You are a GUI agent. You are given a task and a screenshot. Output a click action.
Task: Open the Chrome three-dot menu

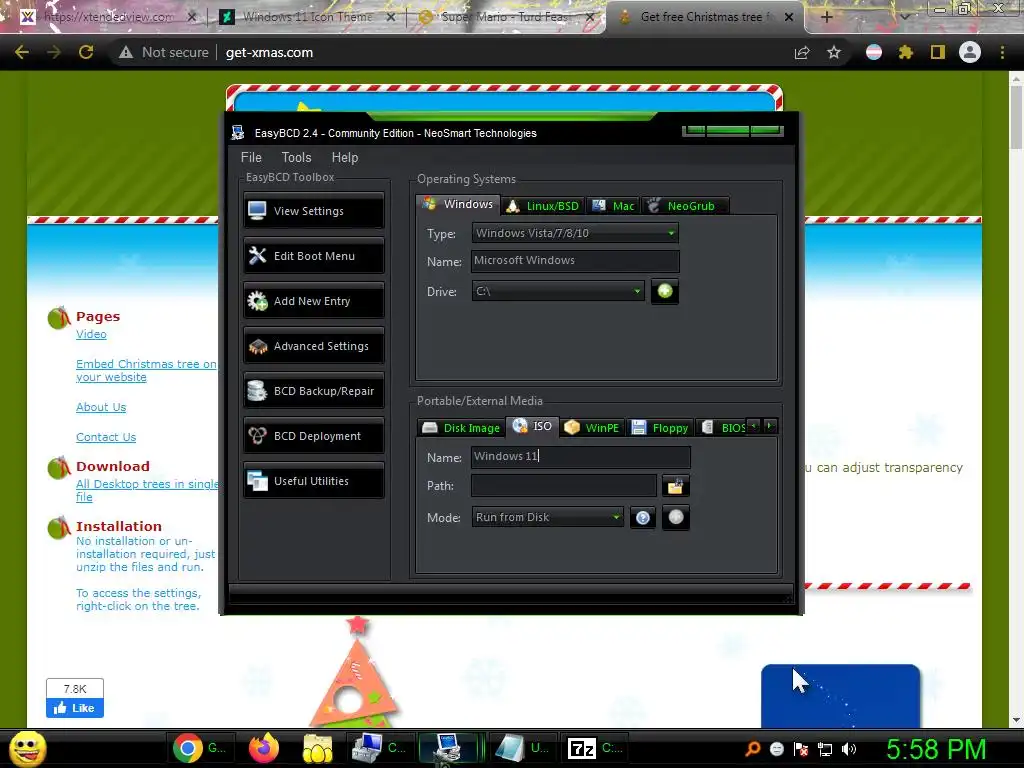pos(1002,52)
